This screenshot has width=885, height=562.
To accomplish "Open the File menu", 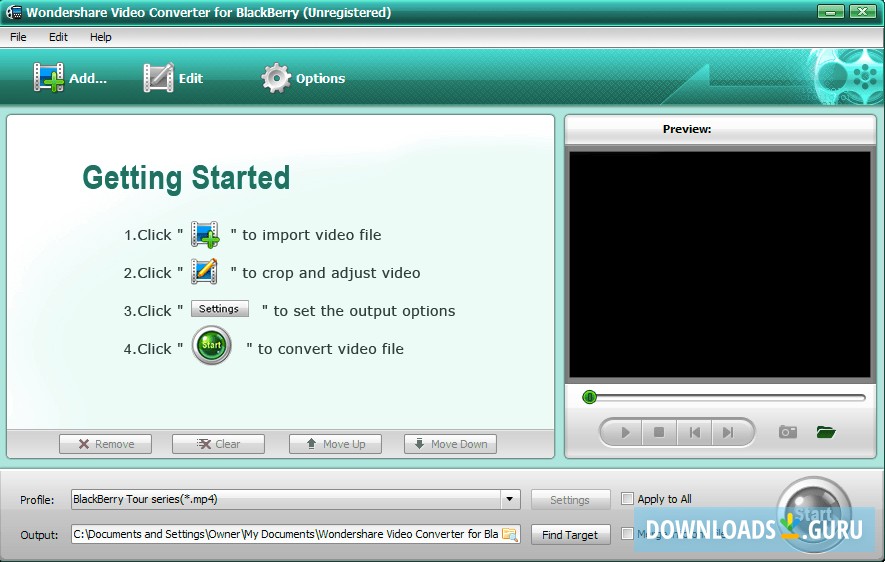I will [x=18, y=37].
